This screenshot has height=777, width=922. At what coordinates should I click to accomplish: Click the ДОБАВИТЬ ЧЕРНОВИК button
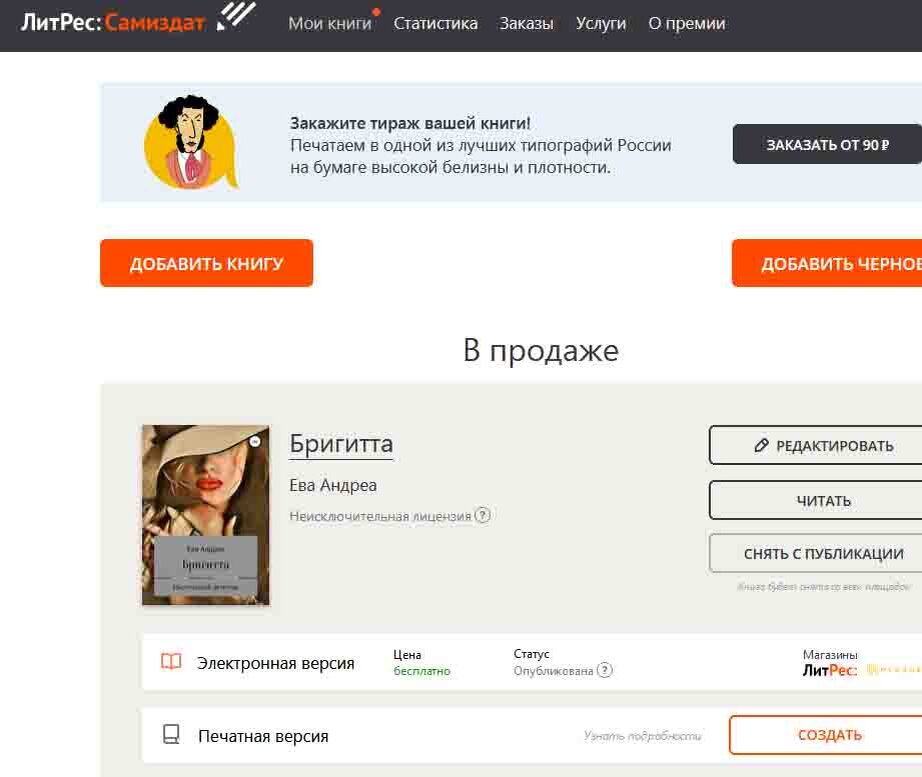(827, 263)
